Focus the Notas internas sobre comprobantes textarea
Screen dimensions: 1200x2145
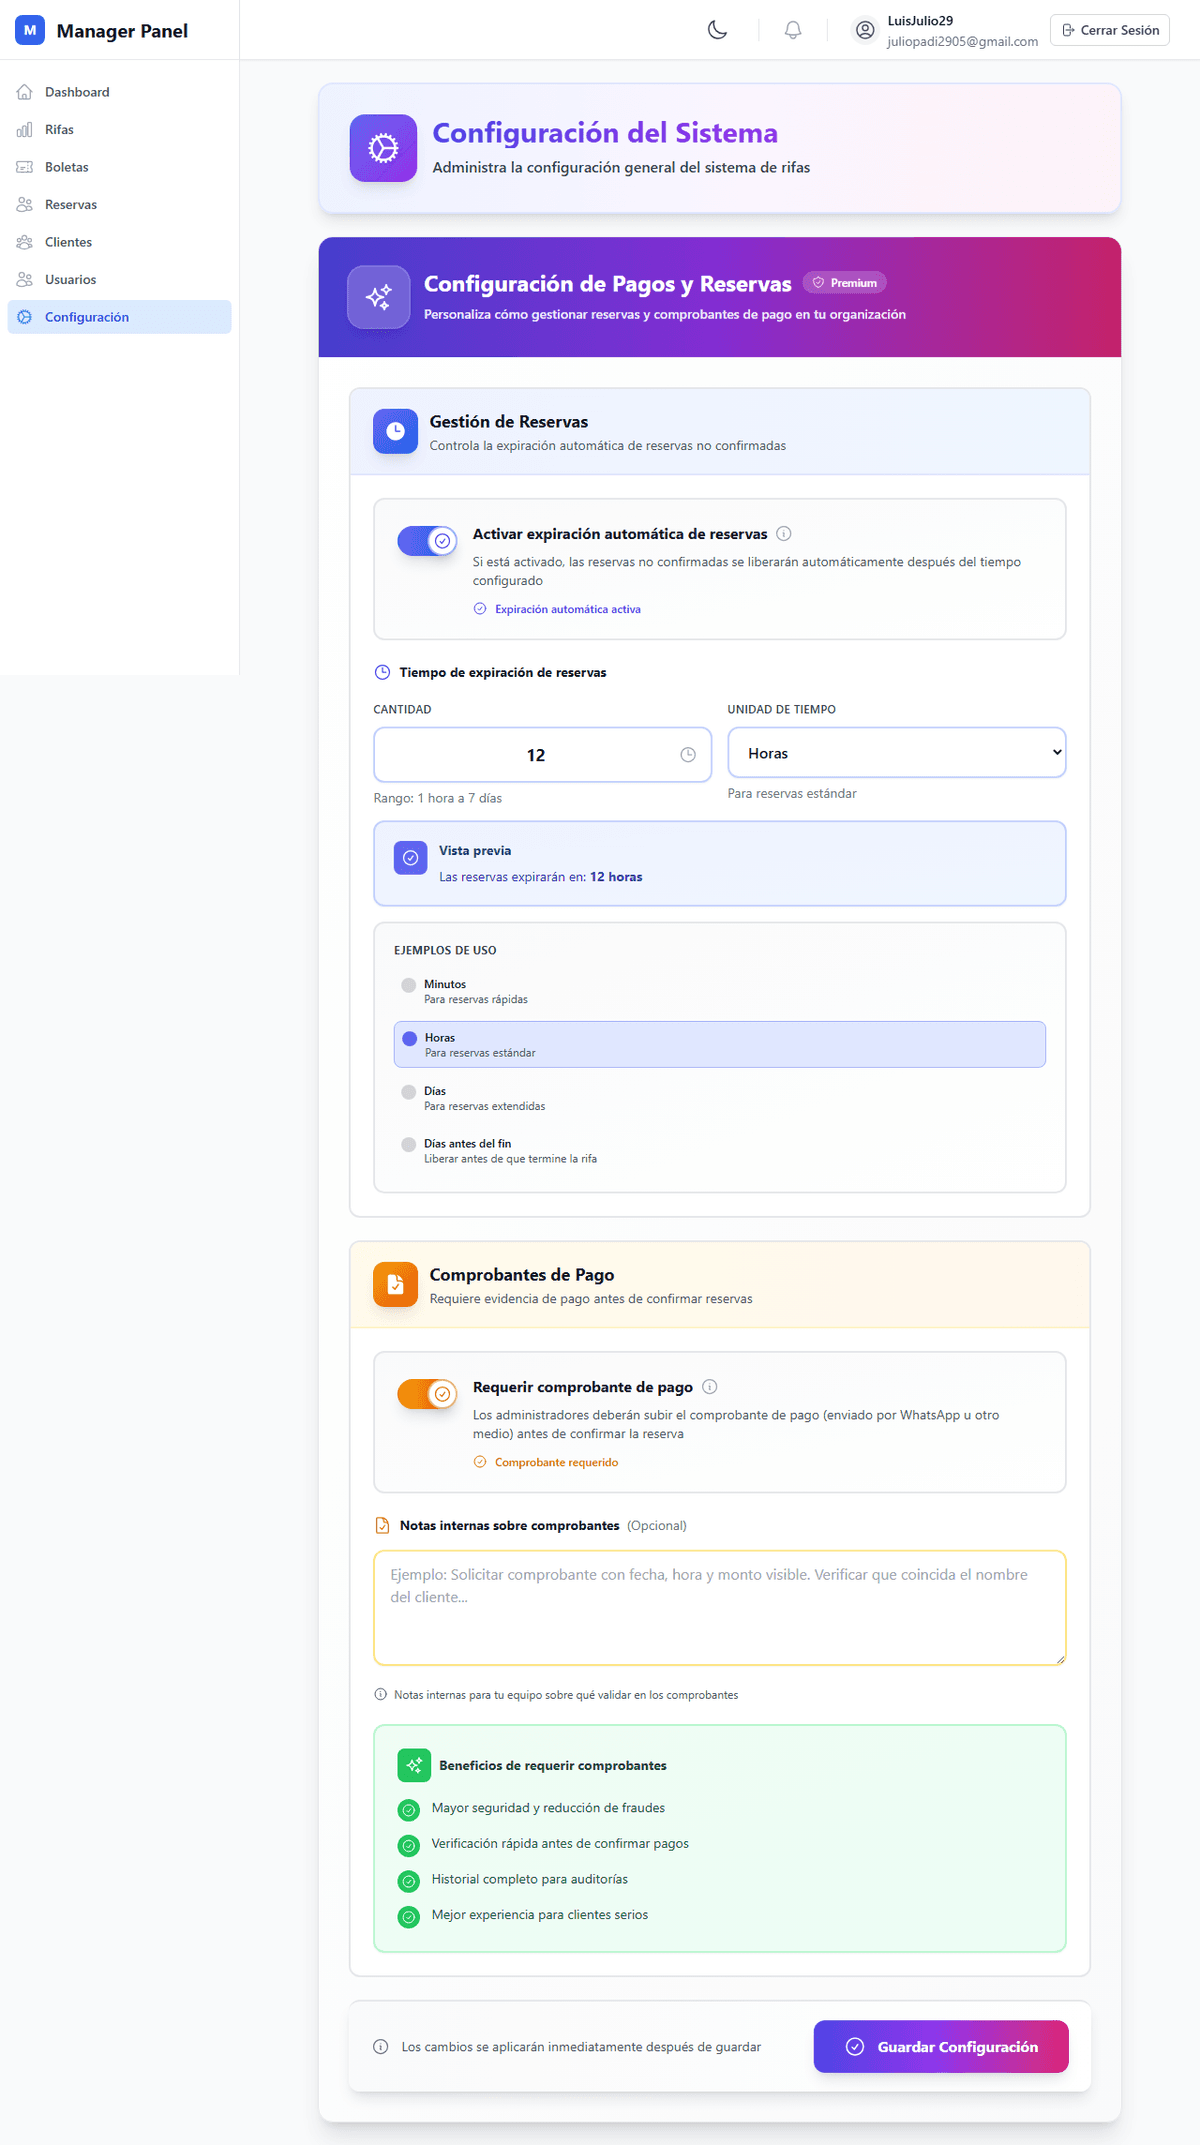pyautogui.click(x=719, y=1608)
